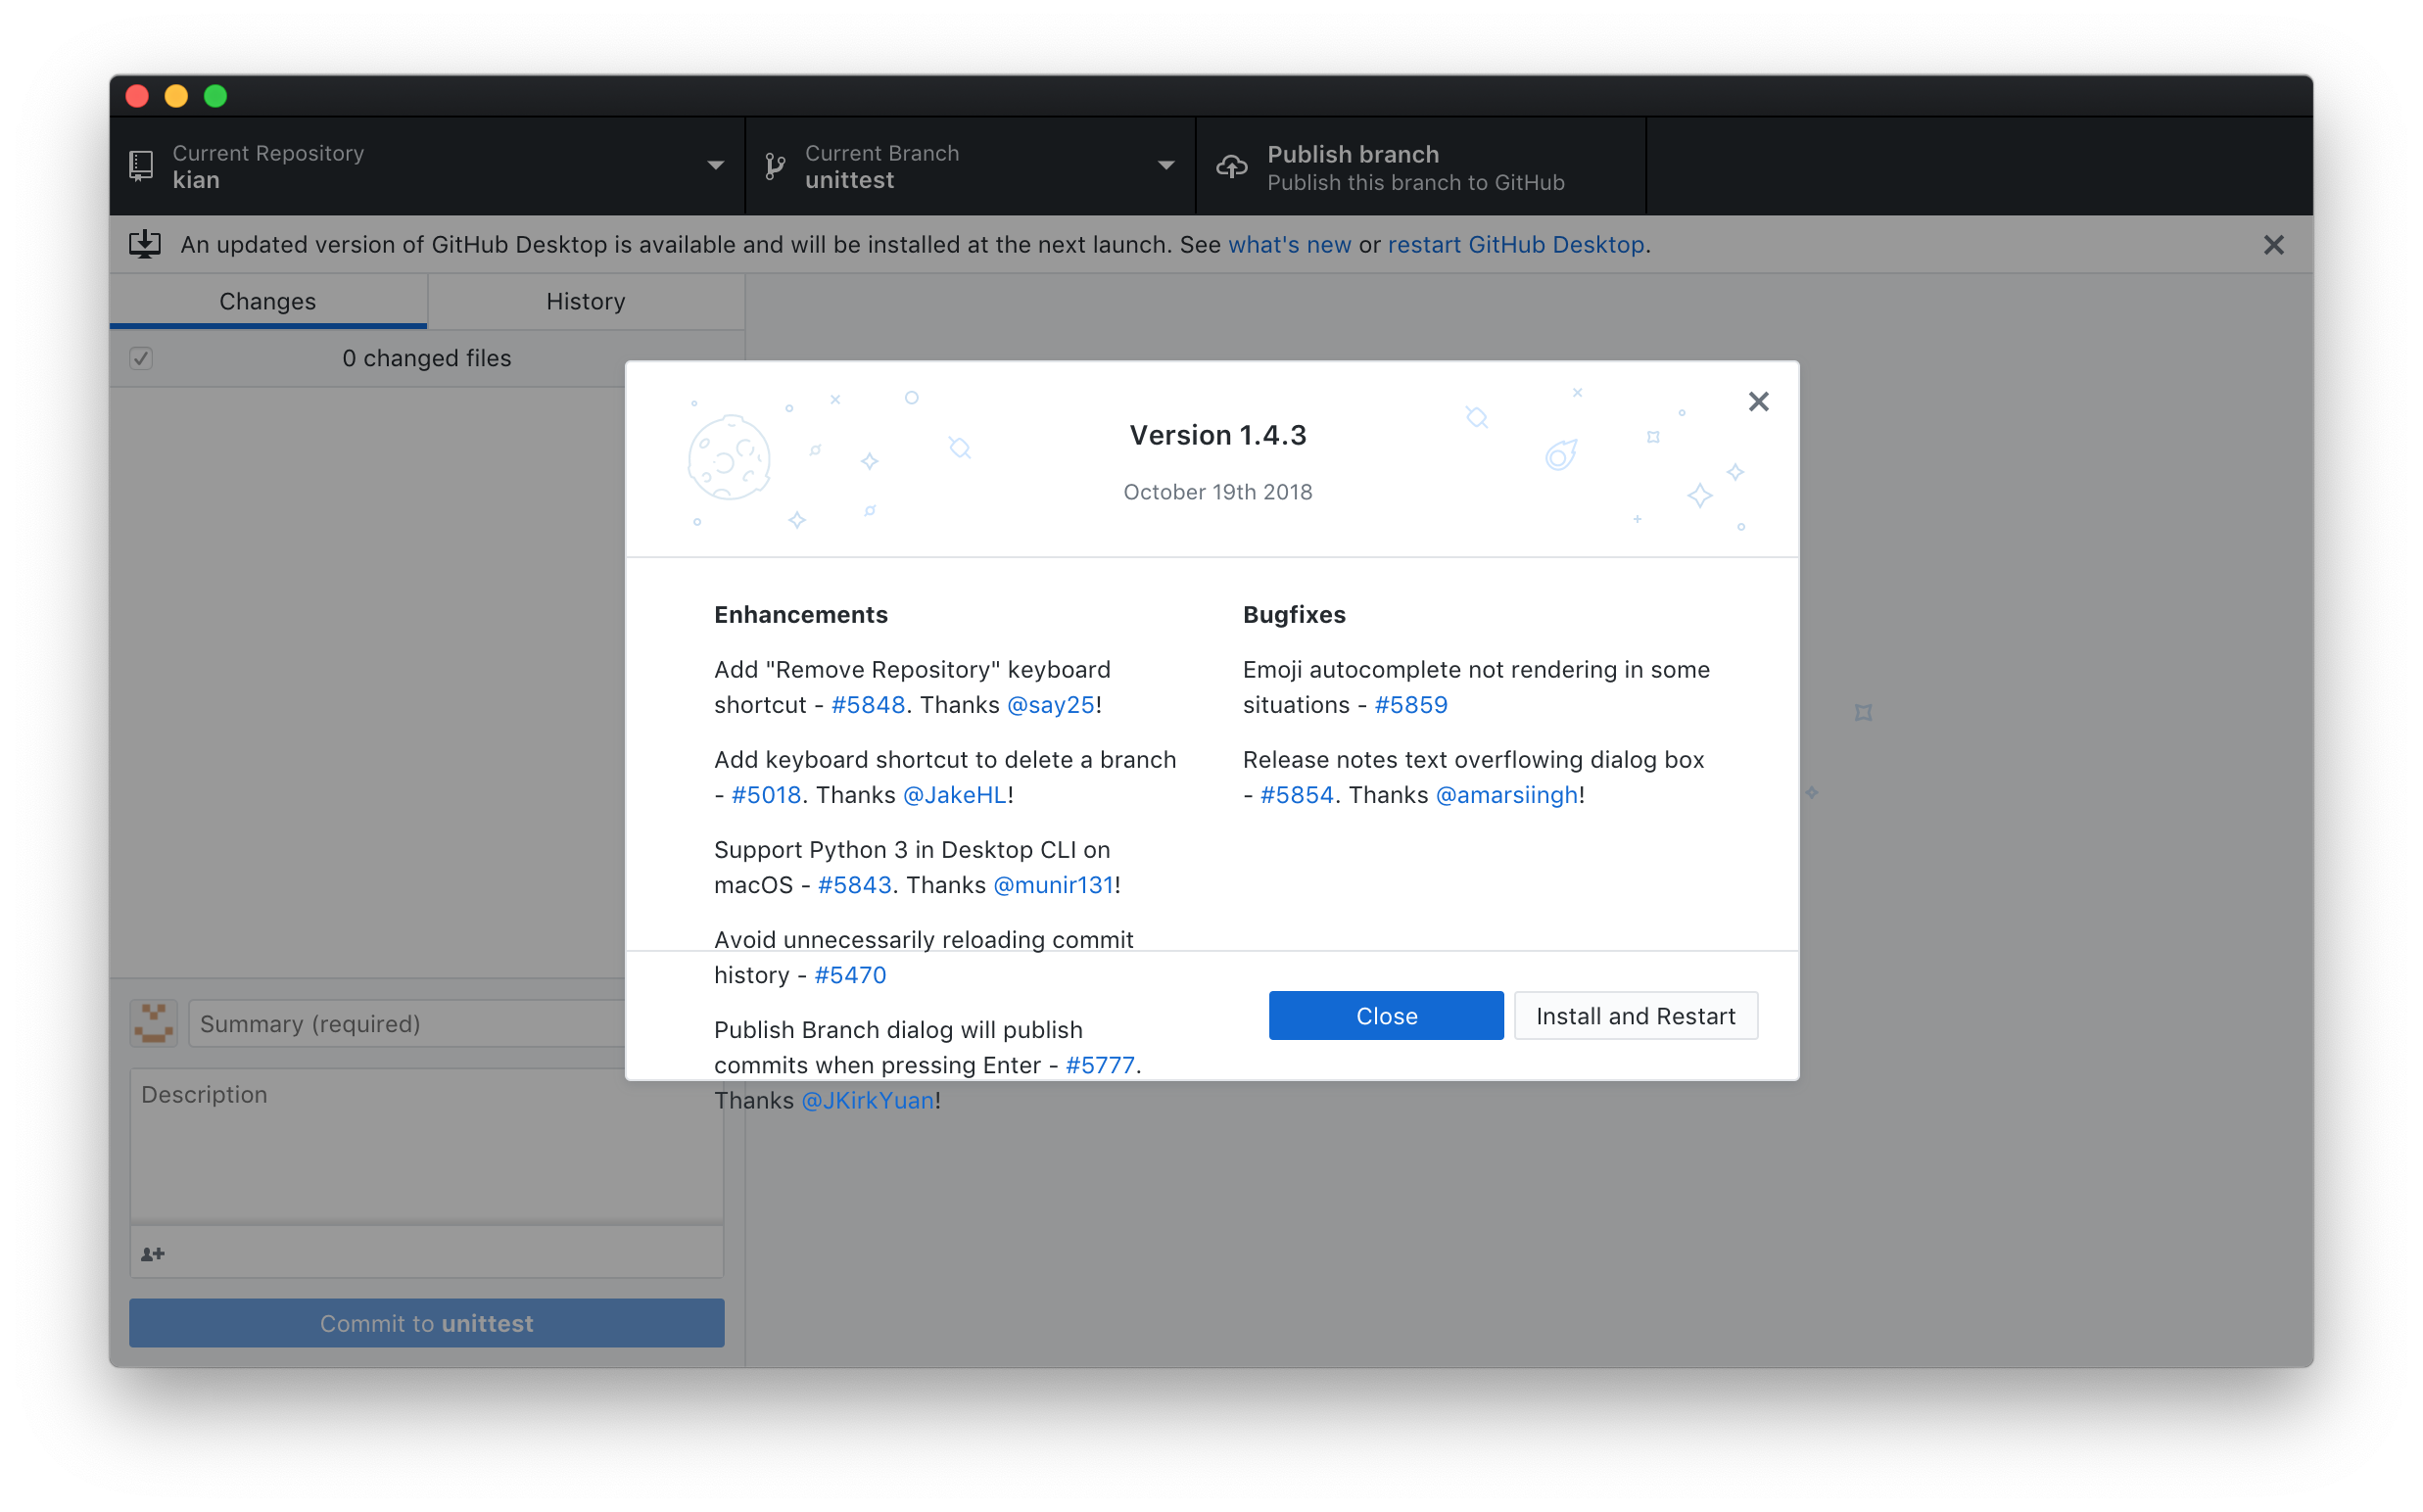Click the 0 changed files label
The image size is (2423, 1512).
(426, 358)
